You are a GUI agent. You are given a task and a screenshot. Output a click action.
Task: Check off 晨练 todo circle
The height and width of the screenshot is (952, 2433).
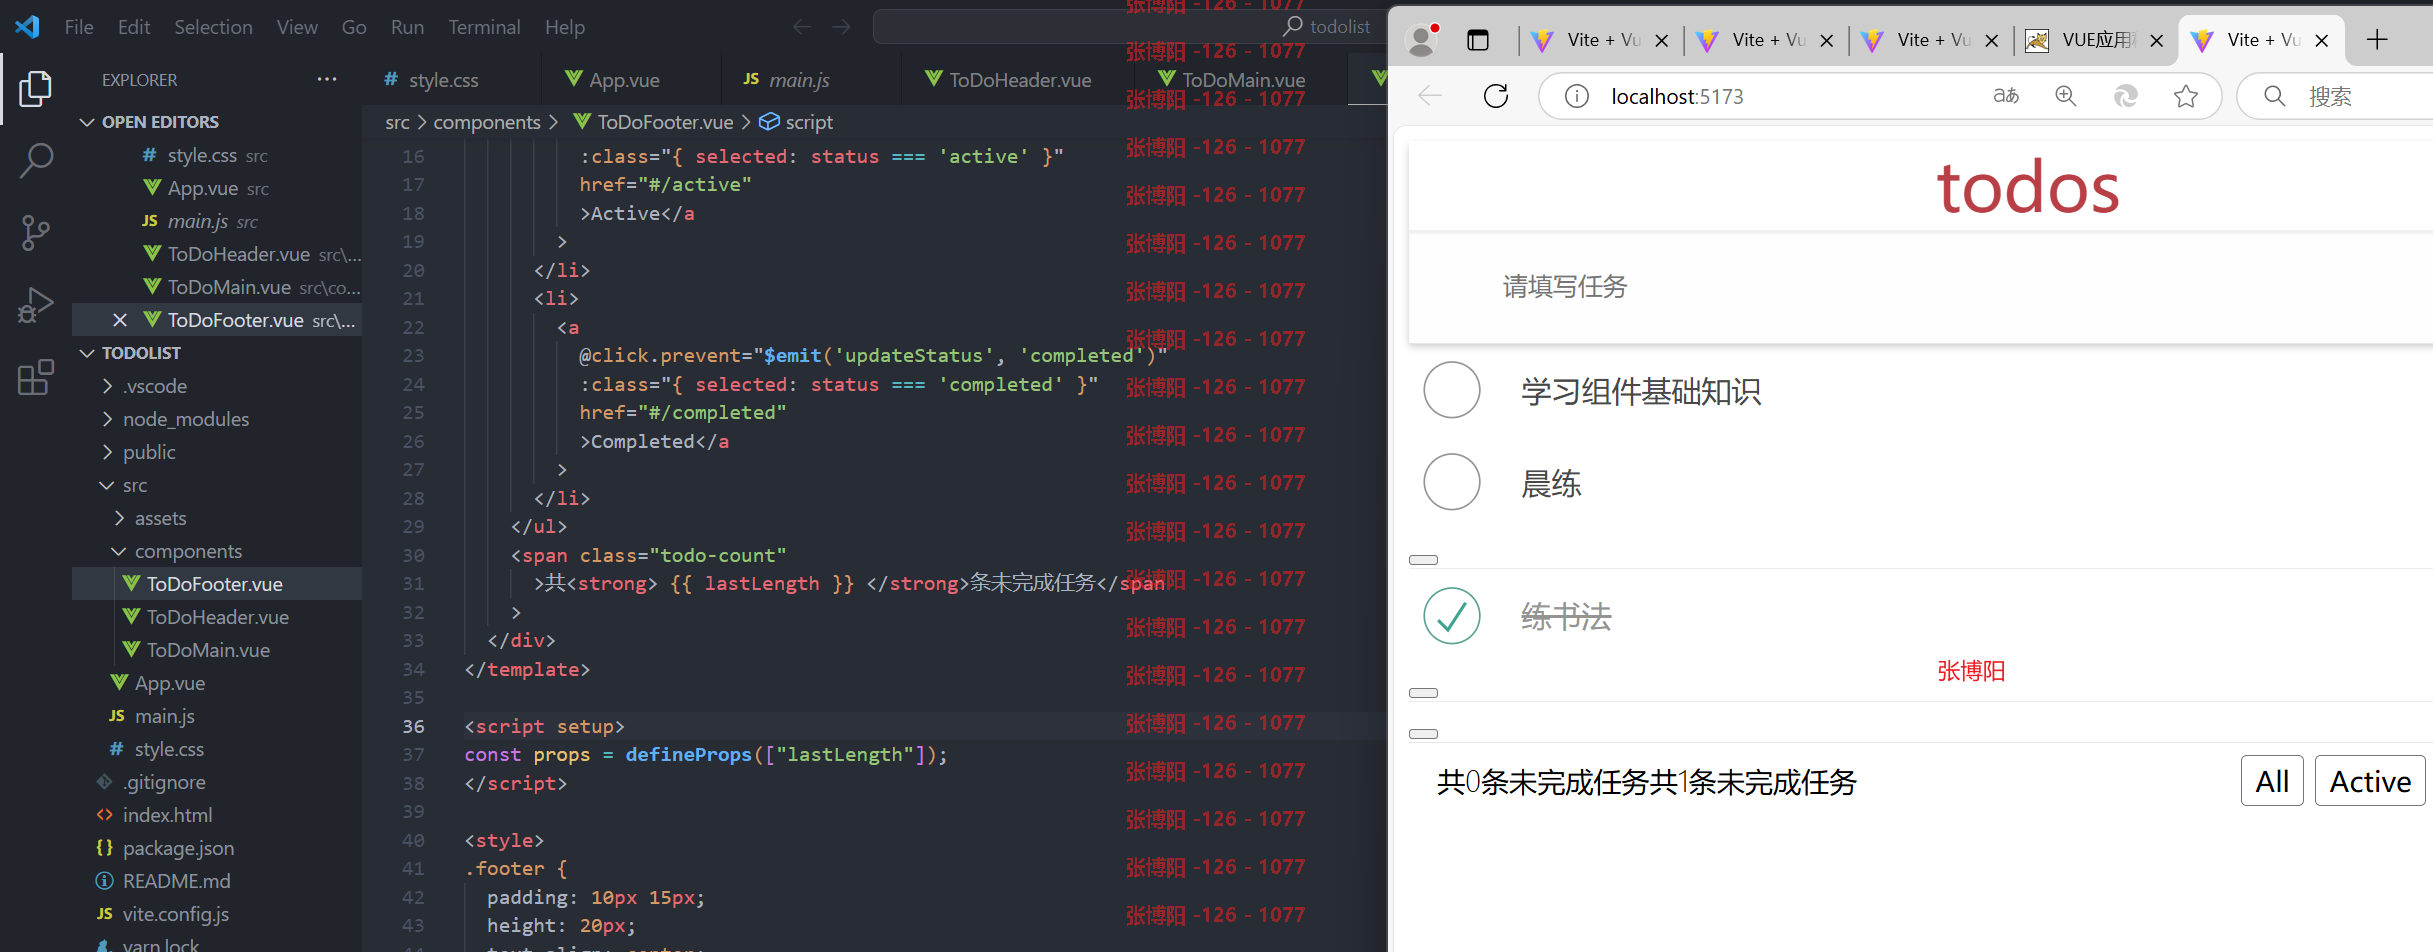[x=1452, y=482]
